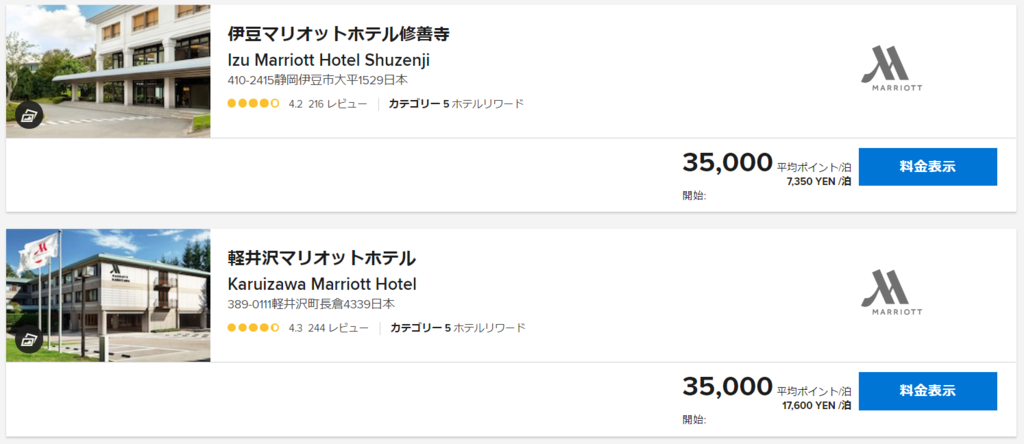
Task: Click star rating for Karuizawa Marriott Hotel
Action: click(x=253, y=327)
